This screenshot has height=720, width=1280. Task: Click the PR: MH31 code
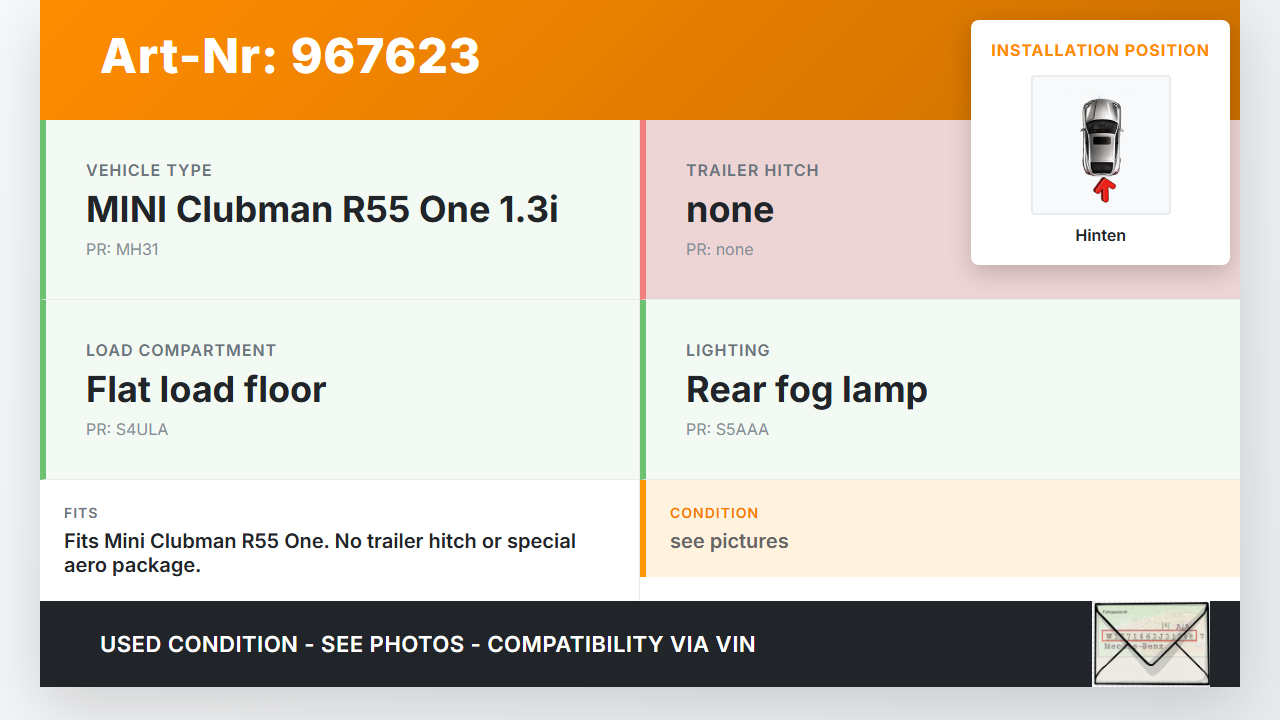[122, 250]
